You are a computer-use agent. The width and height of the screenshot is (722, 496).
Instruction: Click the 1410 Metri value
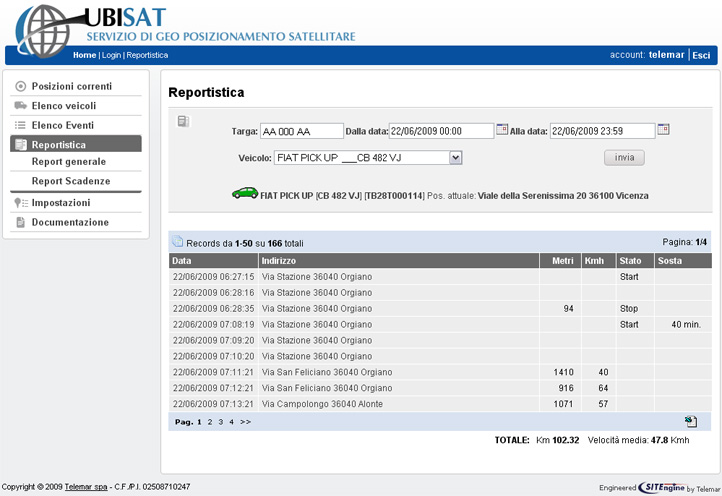click(x=563, y=372)
